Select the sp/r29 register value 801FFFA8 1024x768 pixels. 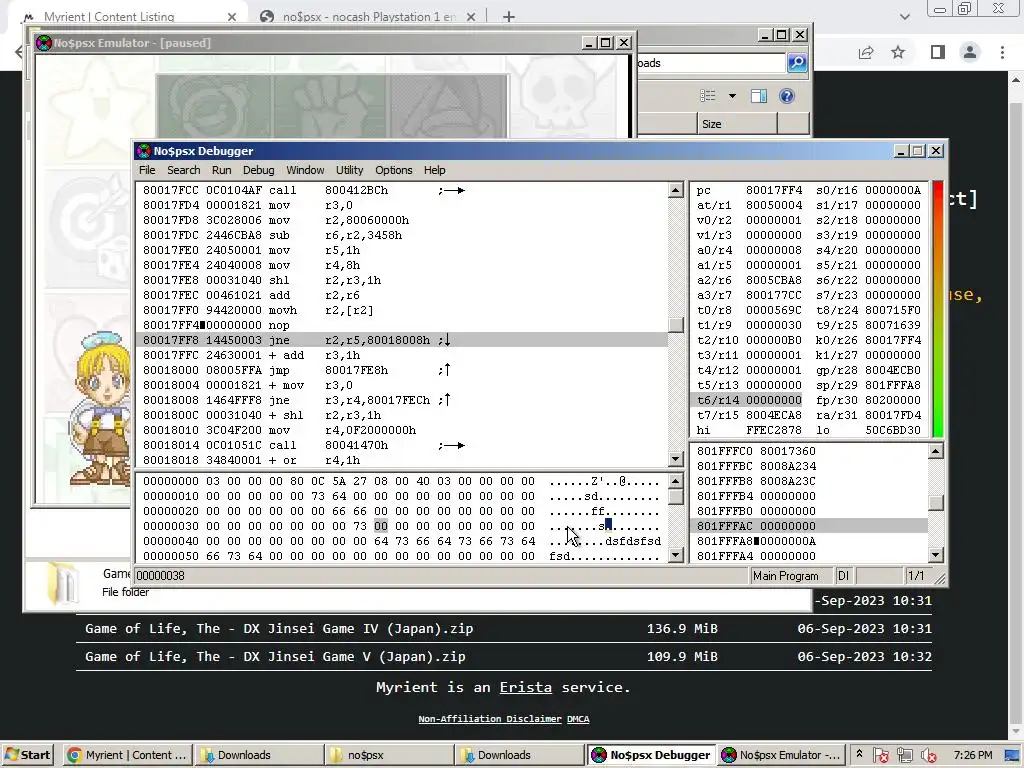pos(893,385)
